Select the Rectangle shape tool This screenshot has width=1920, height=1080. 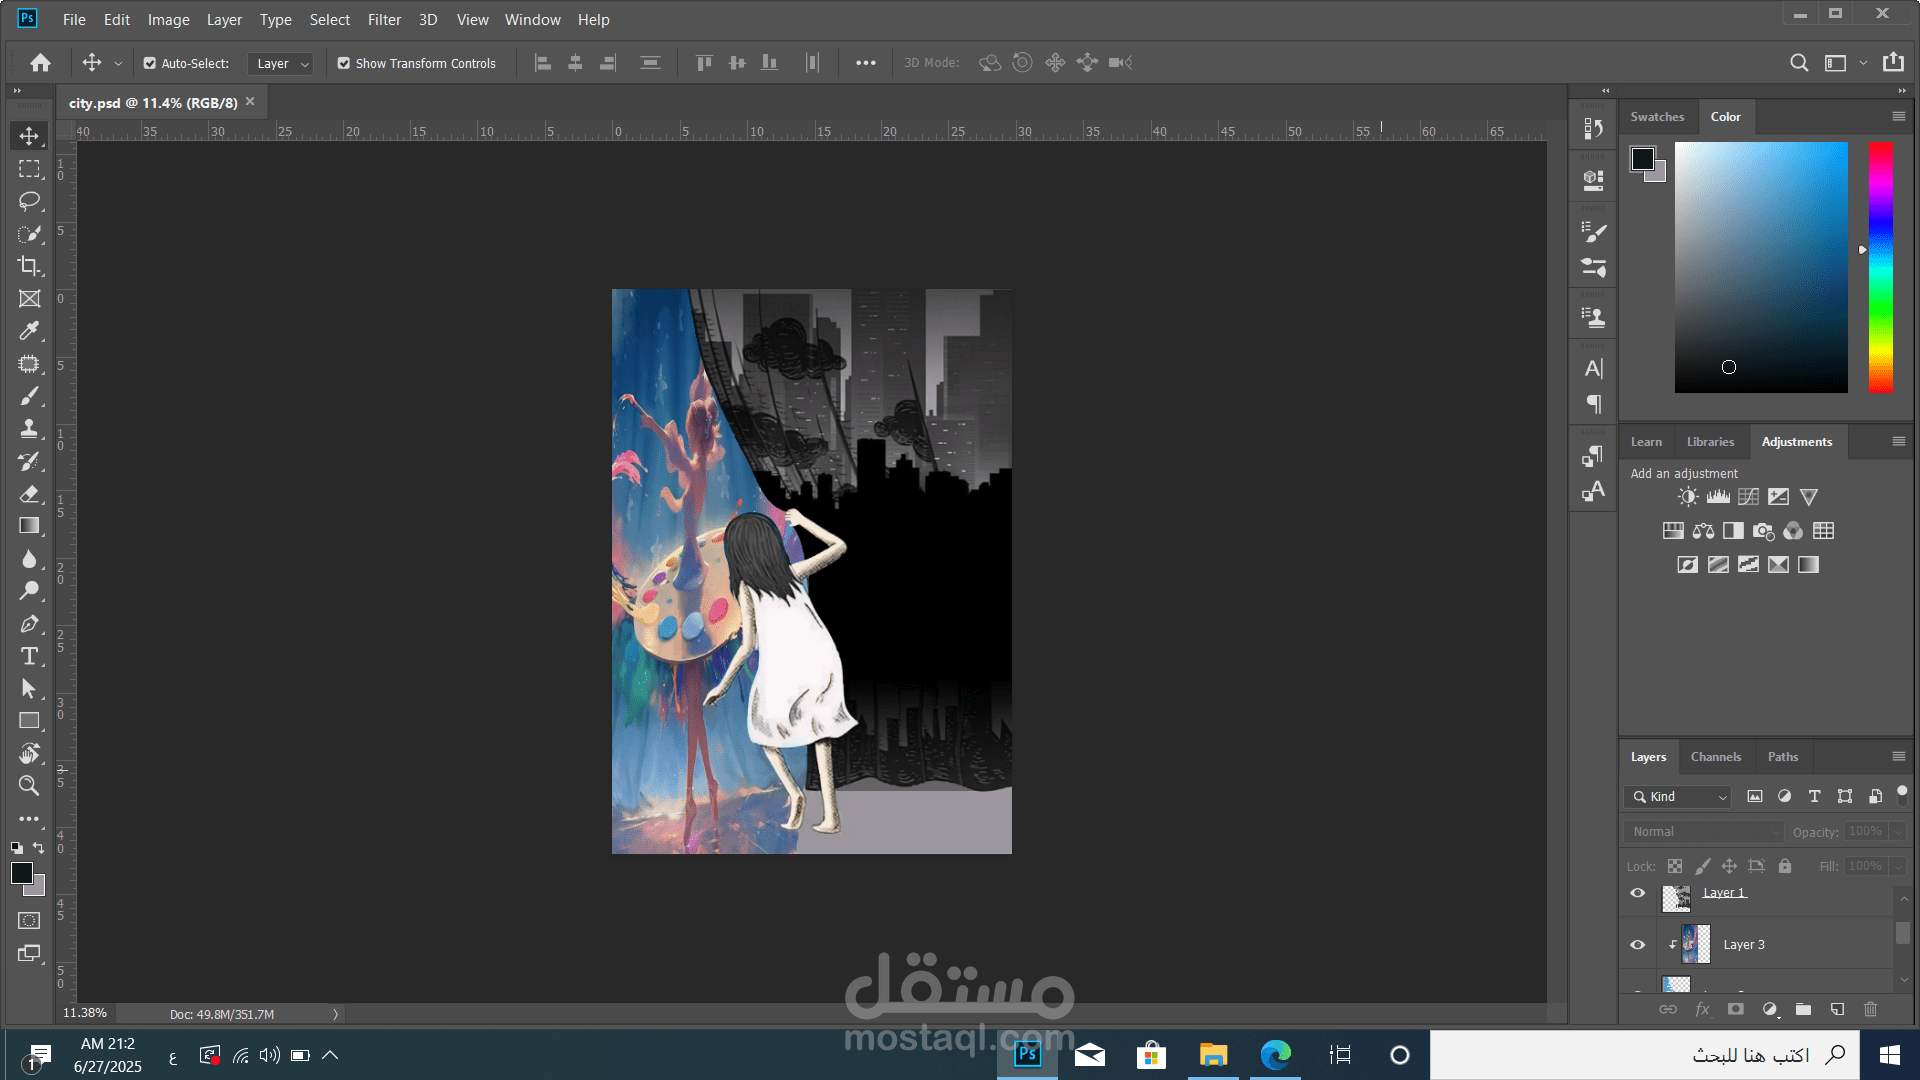tap(29, 721)
